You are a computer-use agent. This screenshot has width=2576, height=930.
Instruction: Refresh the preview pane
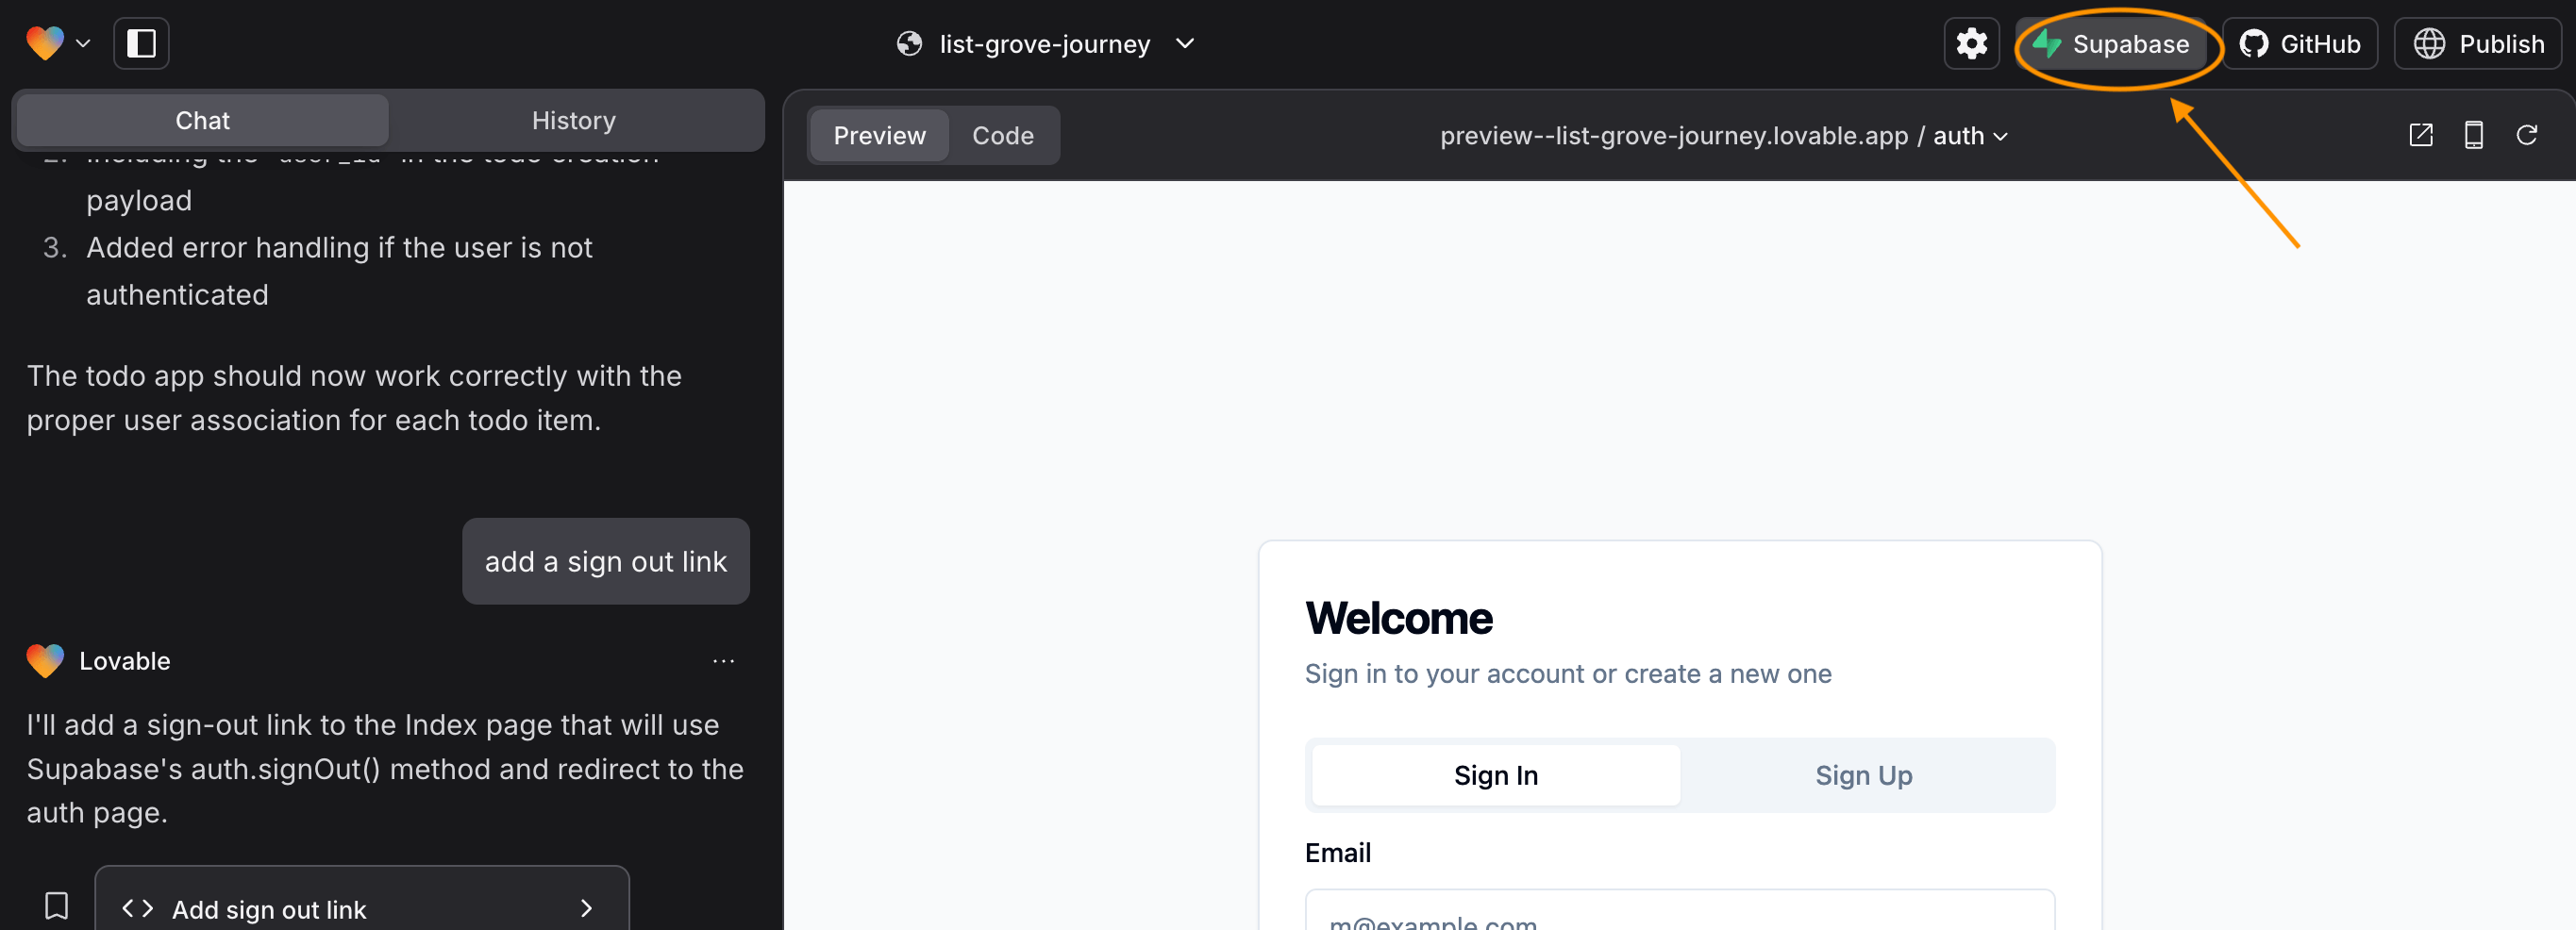pyautogui.click(x=2526, y=135)
